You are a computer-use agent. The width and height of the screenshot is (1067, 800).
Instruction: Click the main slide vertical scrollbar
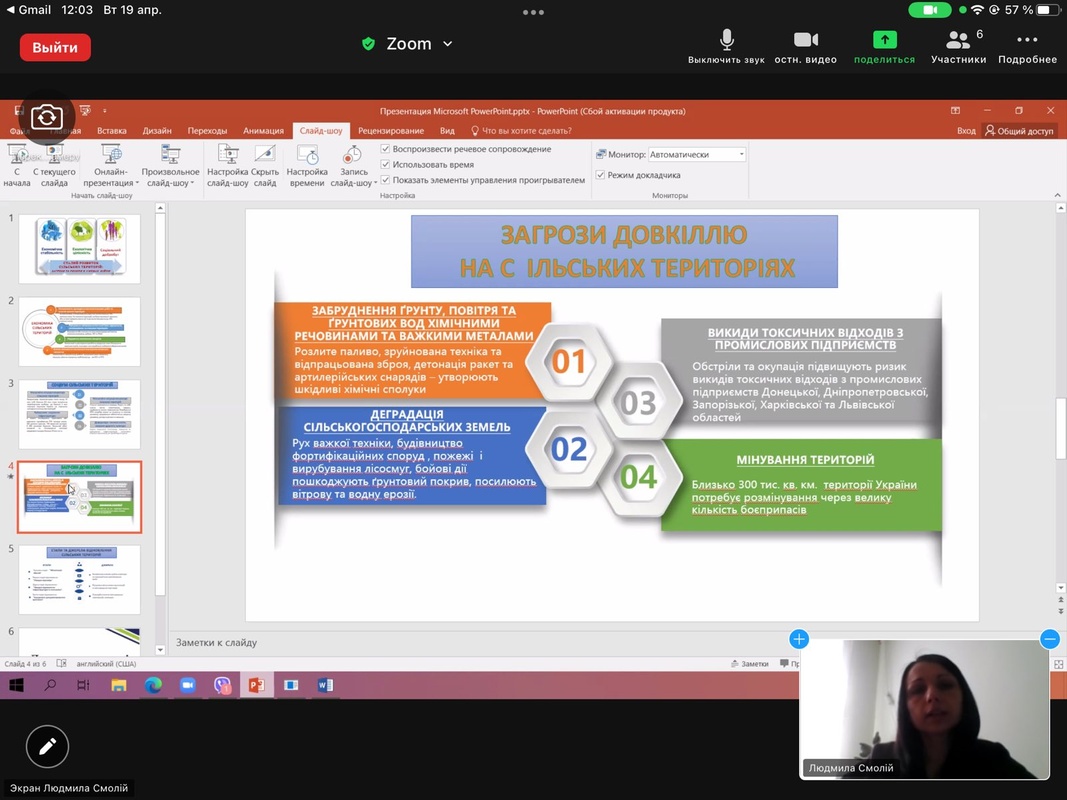tap(1060, 429)
